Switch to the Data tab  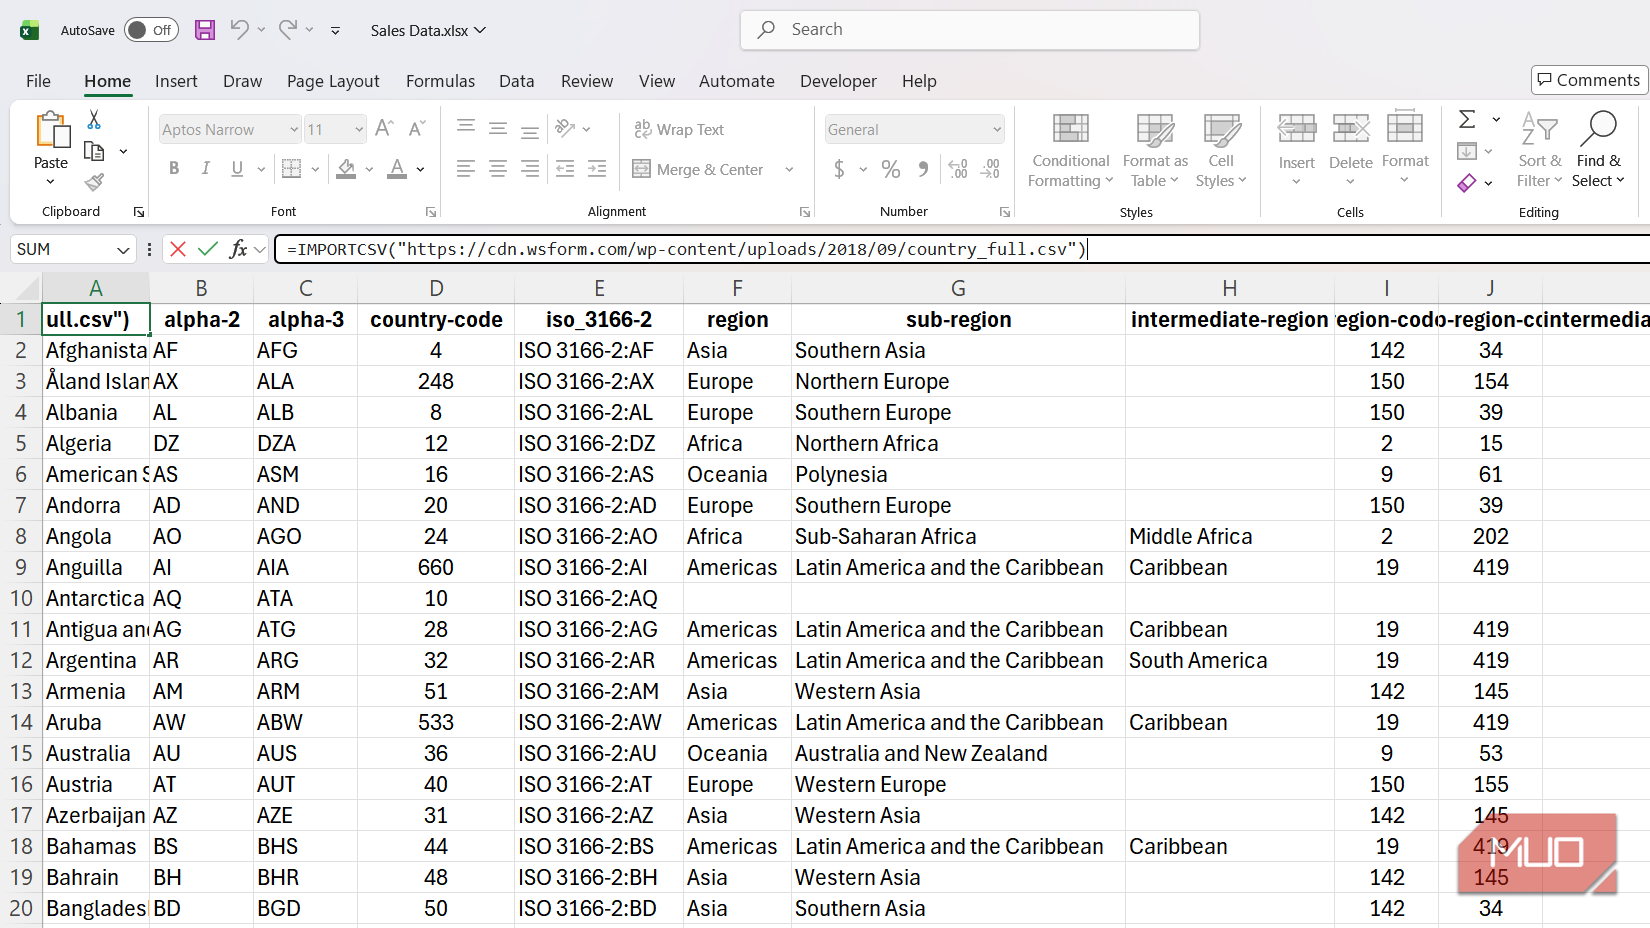pos(517,81)
